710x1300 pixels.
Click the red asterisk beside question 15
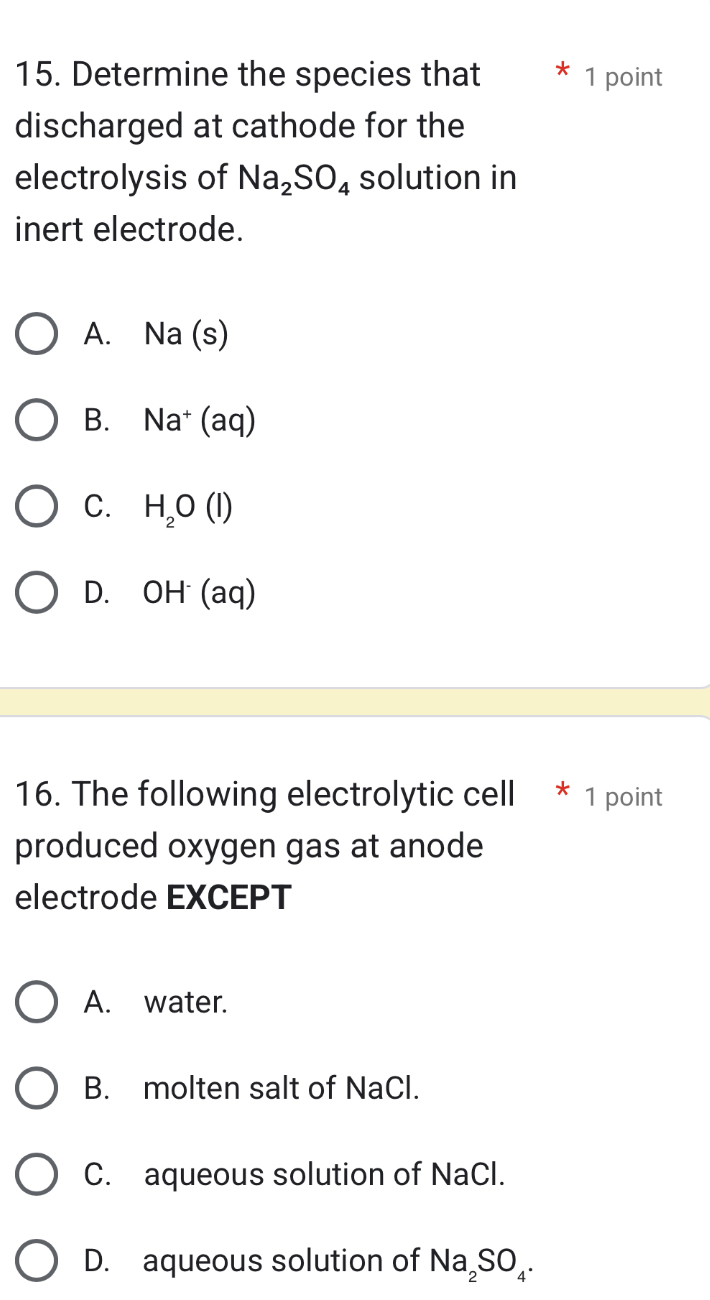(562, 72)
